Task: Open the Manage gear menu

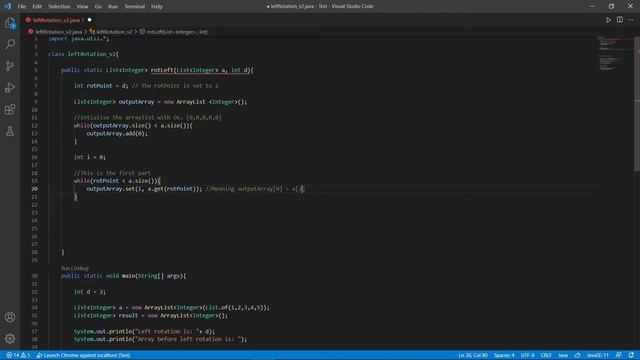Action: click(10, 338)
